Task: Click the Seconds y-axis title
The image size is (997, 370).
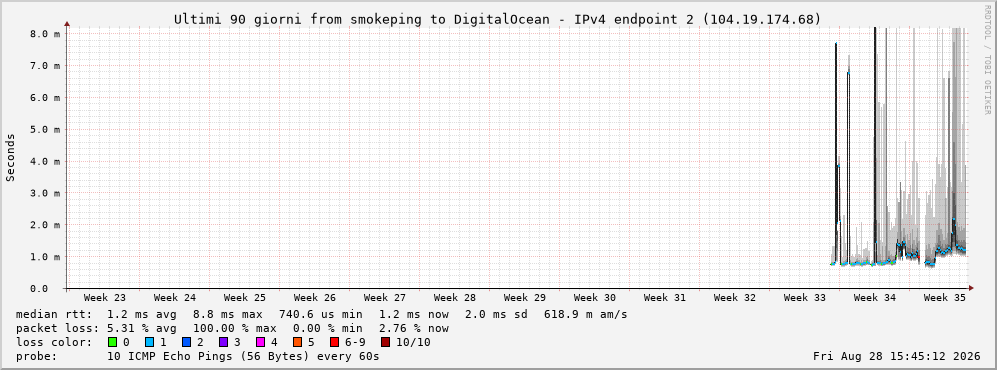Action: pyautogui.click(x=11, y=158)
